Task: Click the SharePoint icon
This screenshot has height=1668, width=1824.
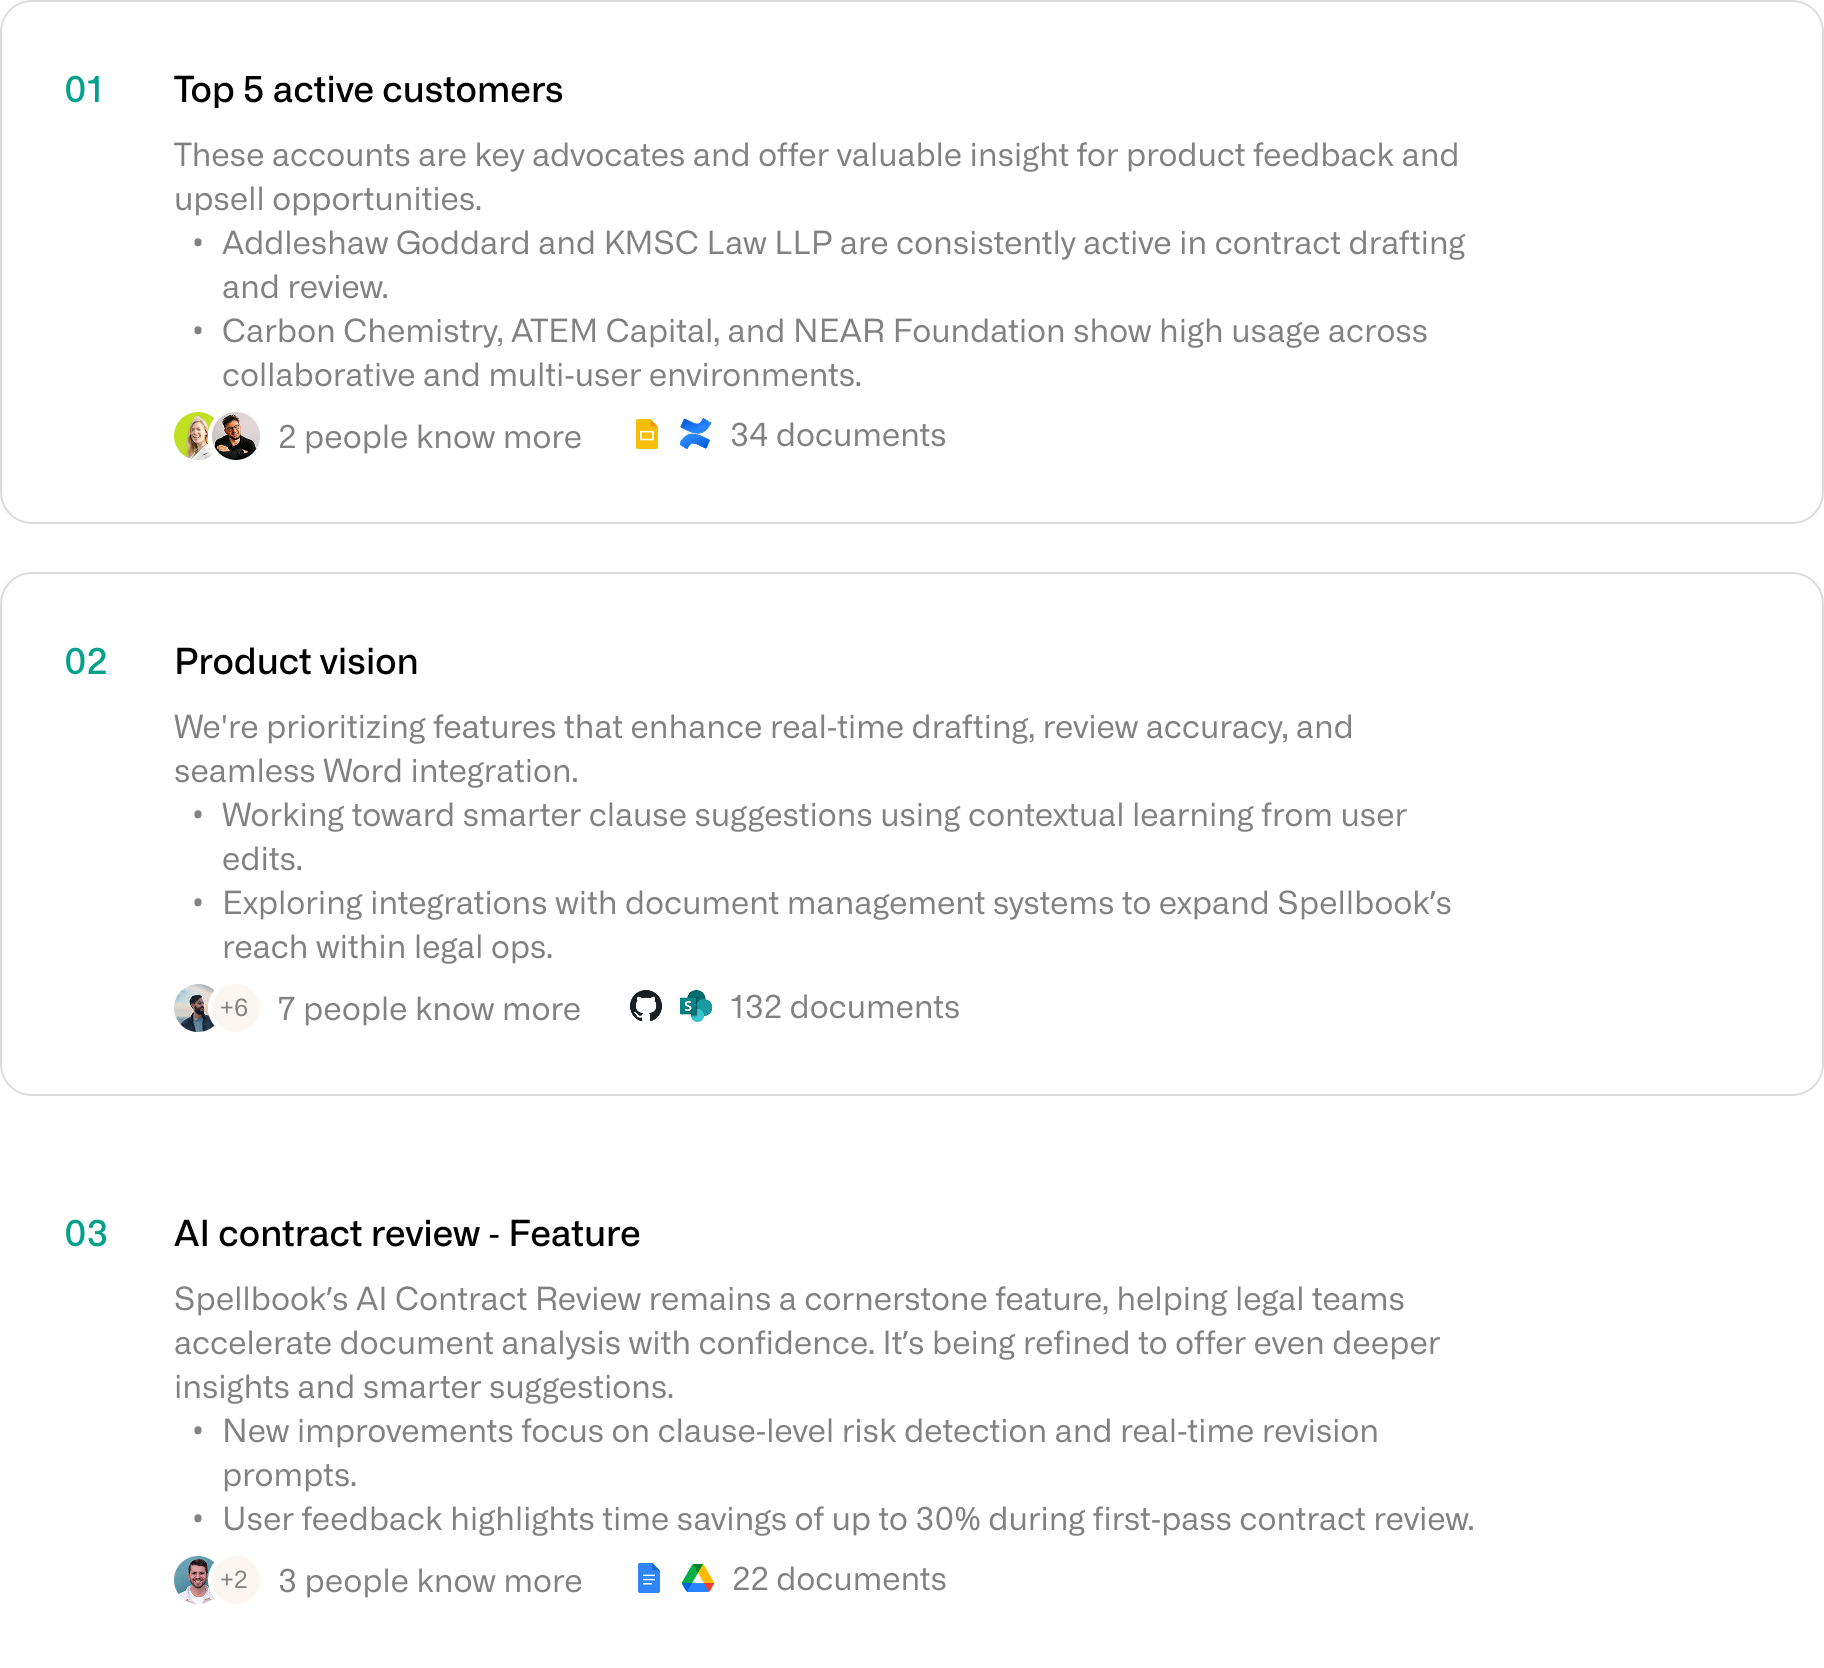Action: (x=695, y=1006)
